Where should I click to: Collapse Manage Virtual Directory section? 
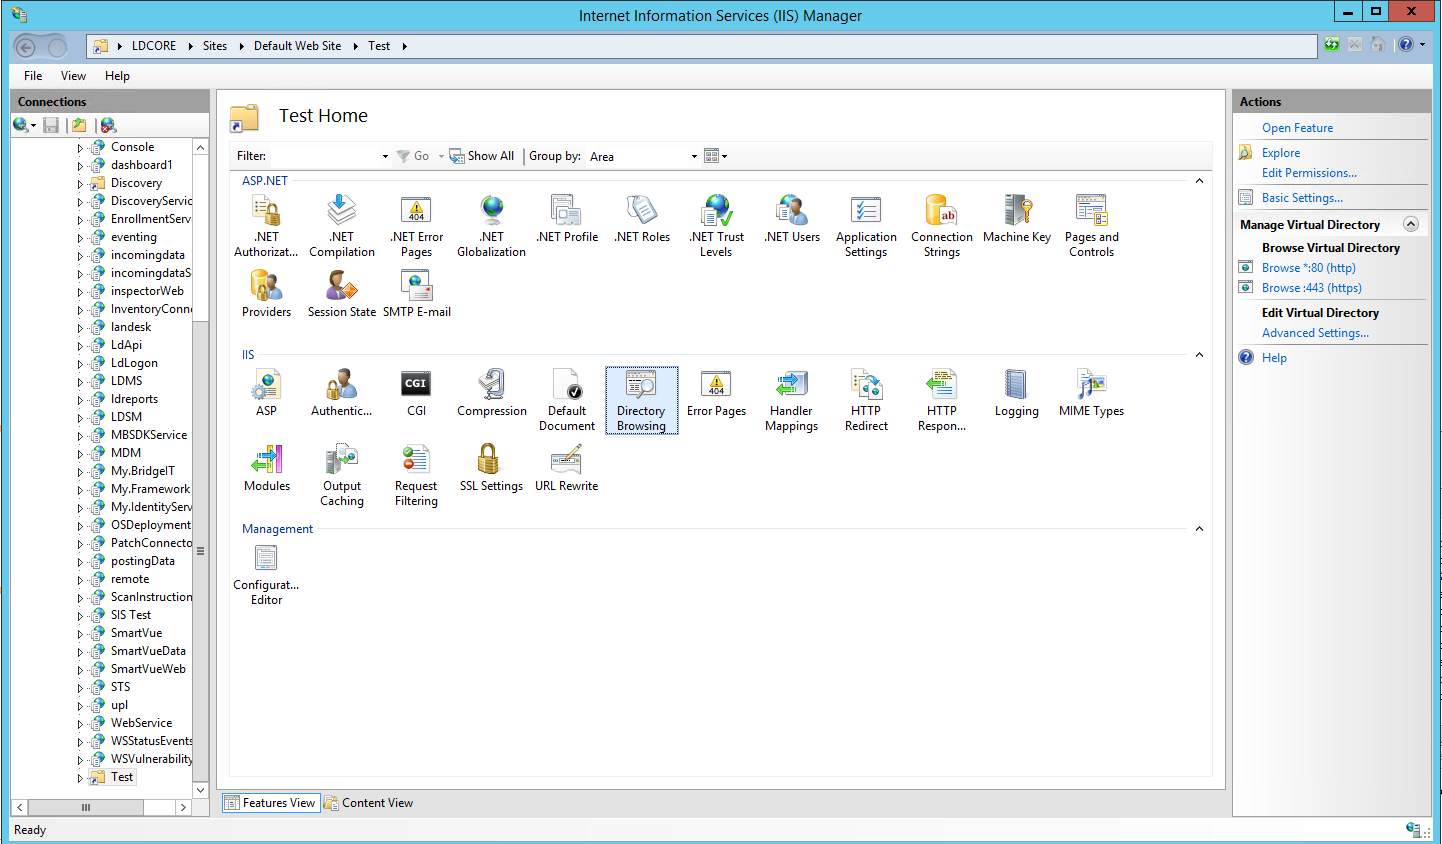point(1411,224)
